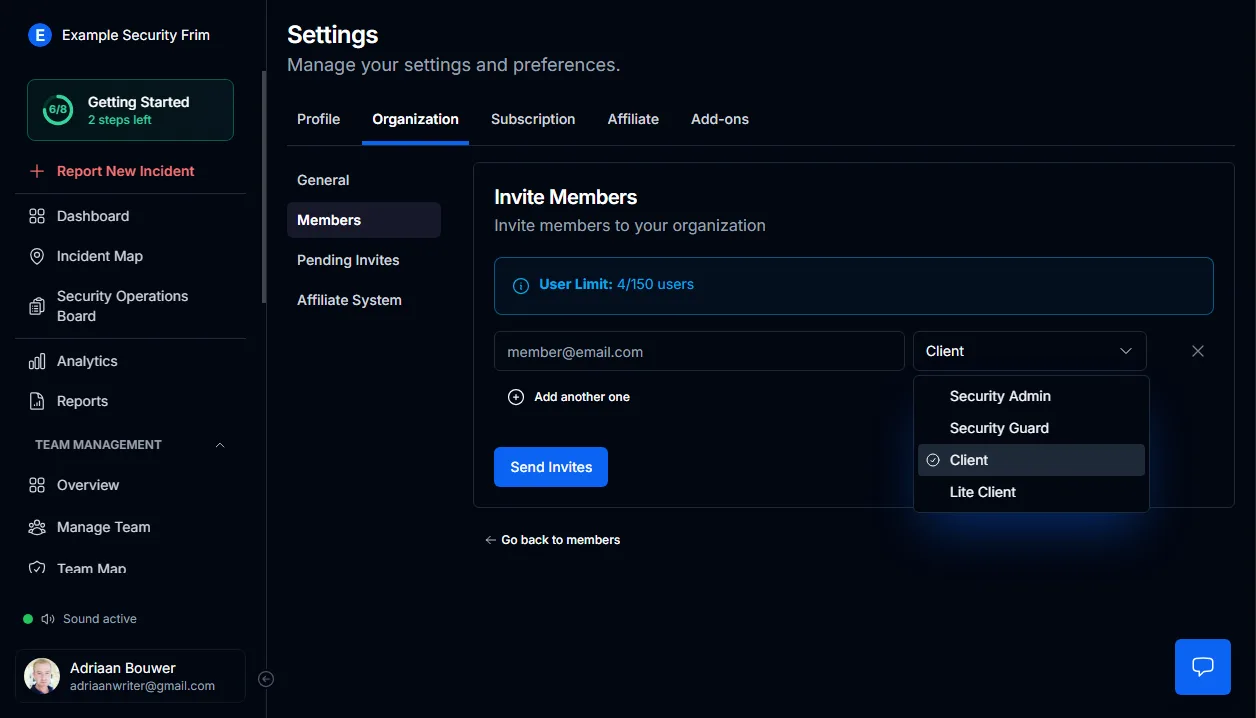Click the Reports document icon
Viewport: 1256px width, 718px height.
coord(37,401)
